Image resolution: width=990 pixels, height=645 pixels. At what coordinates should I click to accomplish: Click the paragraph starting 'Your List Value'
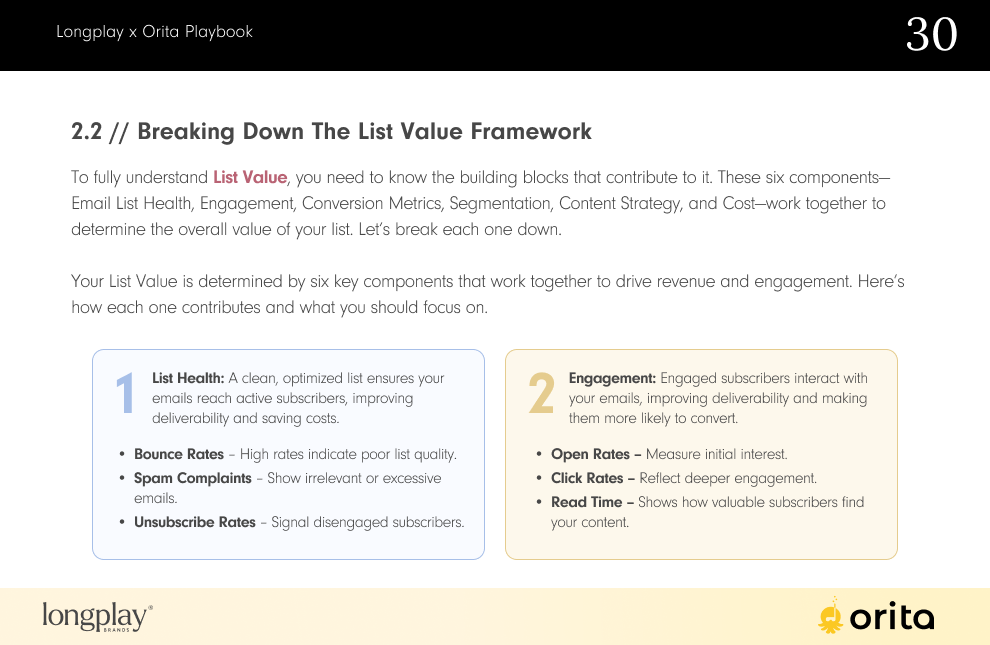pyautogui.click(x=487, y=294)
